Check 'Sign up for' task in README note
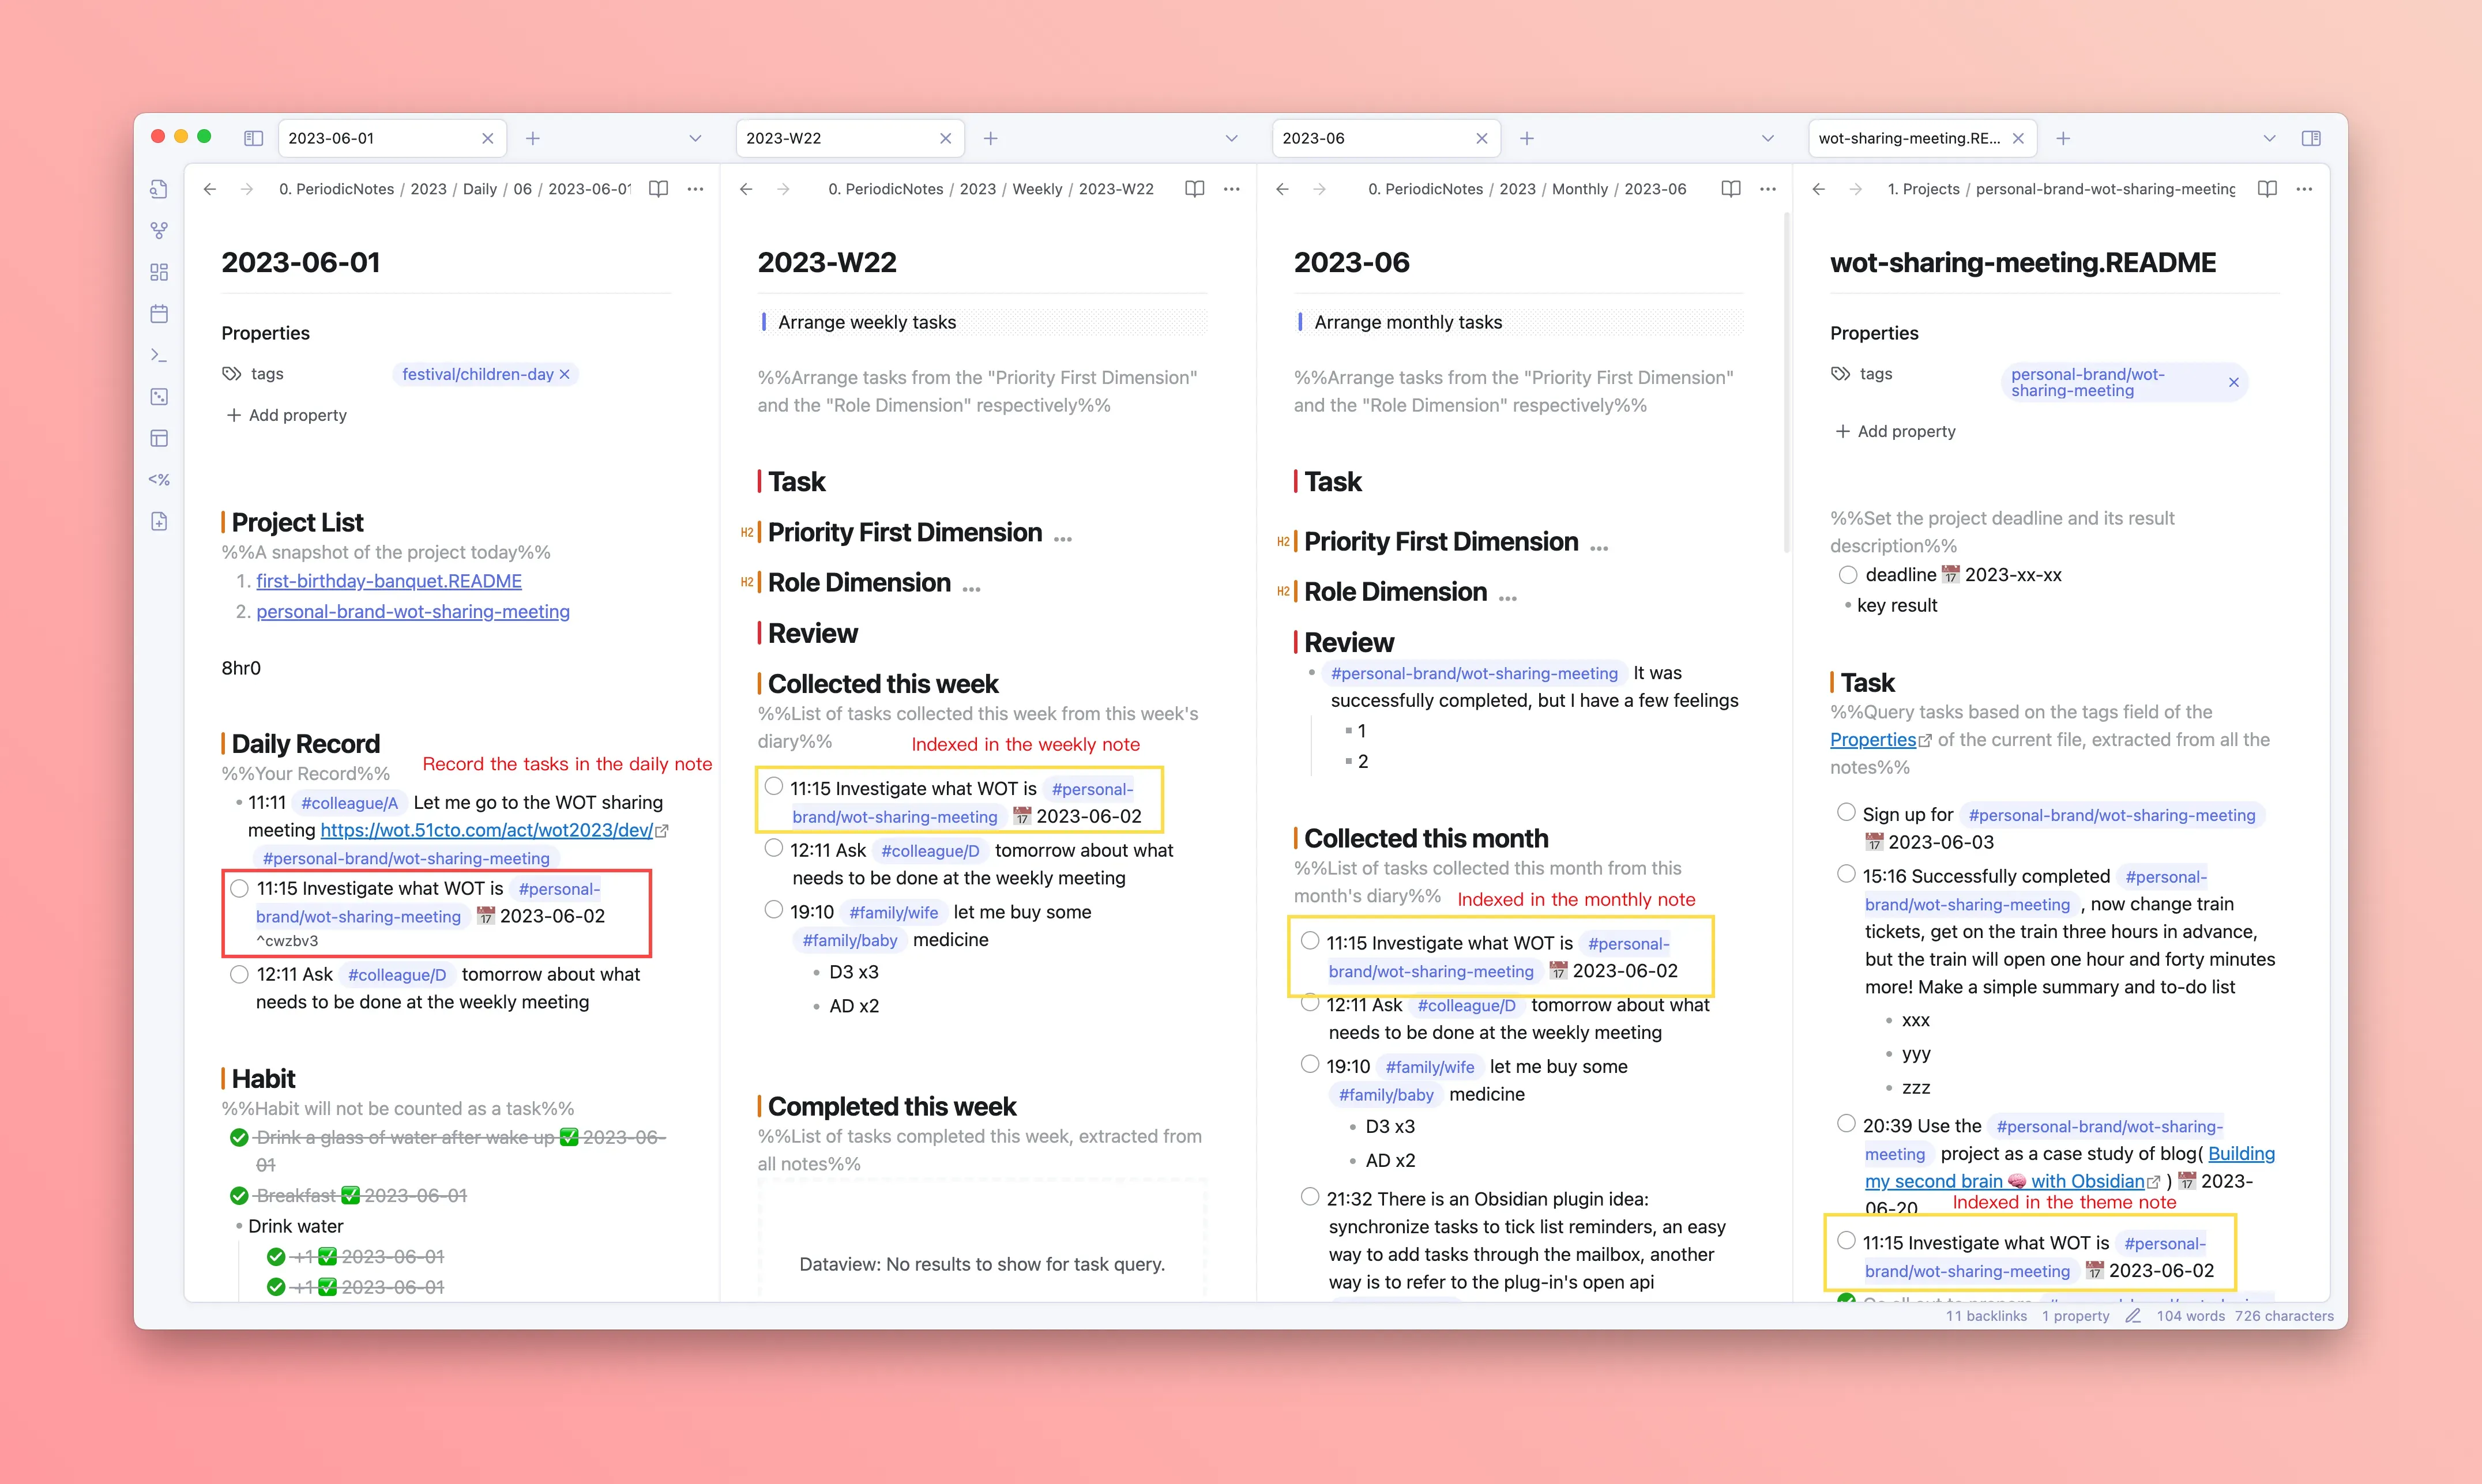The height and width of the screenshot is (1484, 2482). (x=1846, y=813)
